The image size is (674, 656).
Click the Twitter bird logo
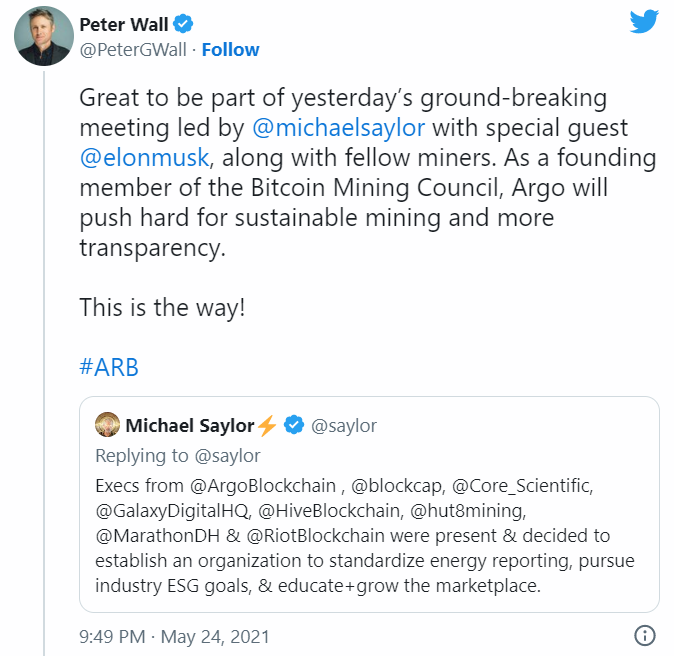pos(644,23)
